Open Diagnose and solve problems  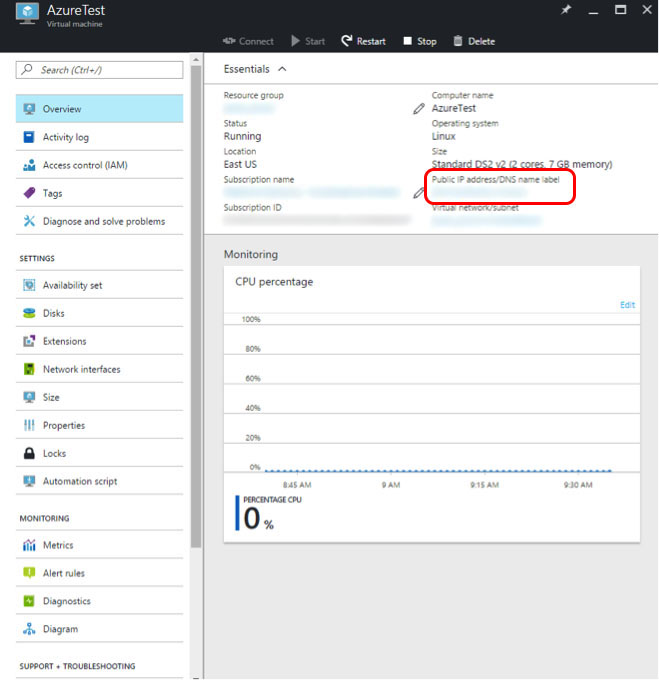tap(99, 221)
